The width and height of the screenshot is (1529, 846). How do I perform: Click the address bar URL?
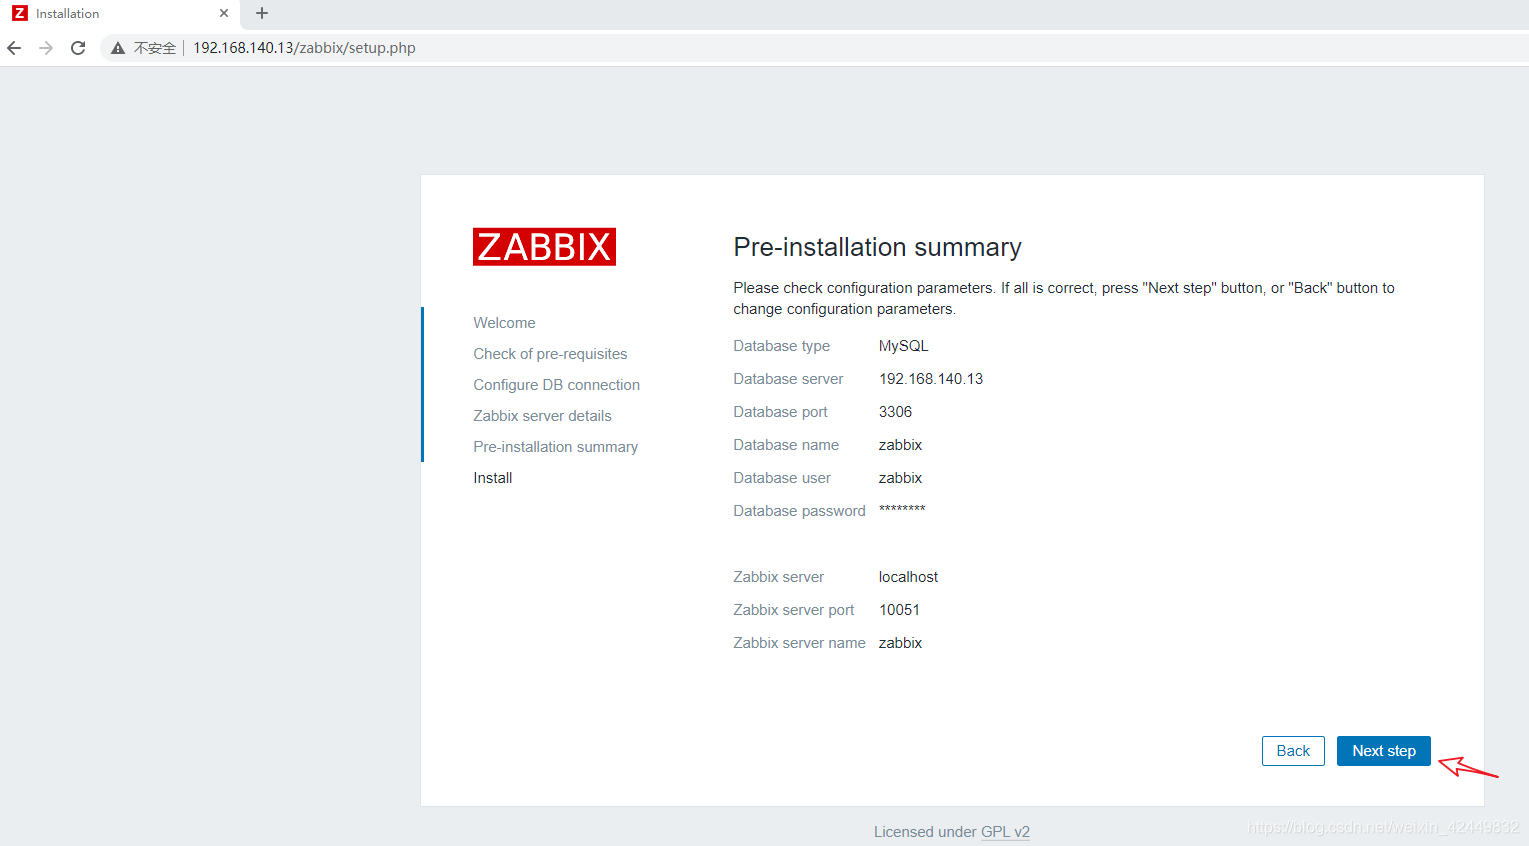click(304, 48)
